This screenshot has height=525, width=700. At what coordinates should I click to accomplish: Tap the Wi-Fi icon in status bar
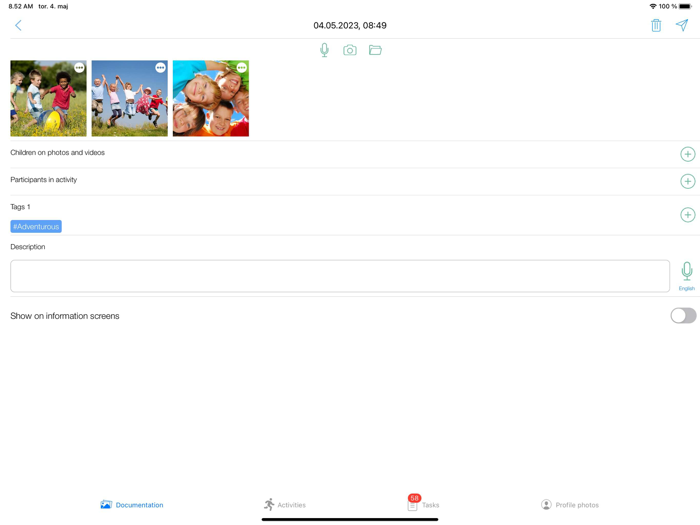click(x=653, y=6)
